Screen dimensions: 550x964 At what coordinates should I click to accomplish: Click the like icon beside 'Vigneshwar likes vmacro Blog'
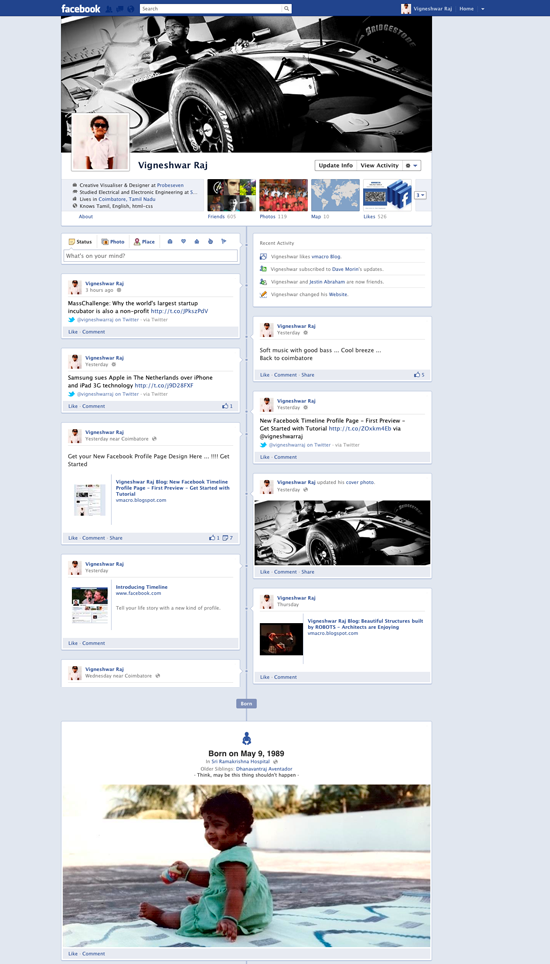263,256
